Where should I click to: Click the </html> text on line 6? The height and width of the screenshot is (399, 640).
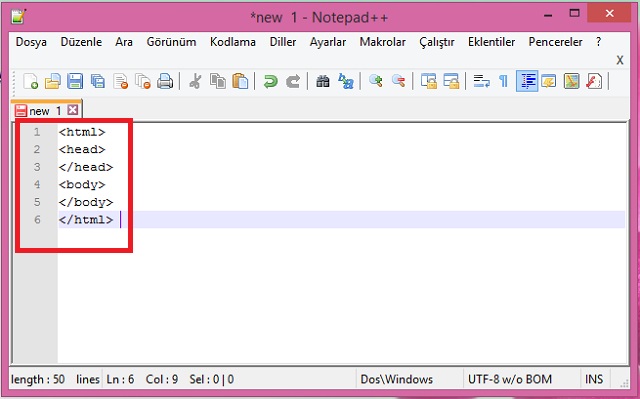click(86, 220)
